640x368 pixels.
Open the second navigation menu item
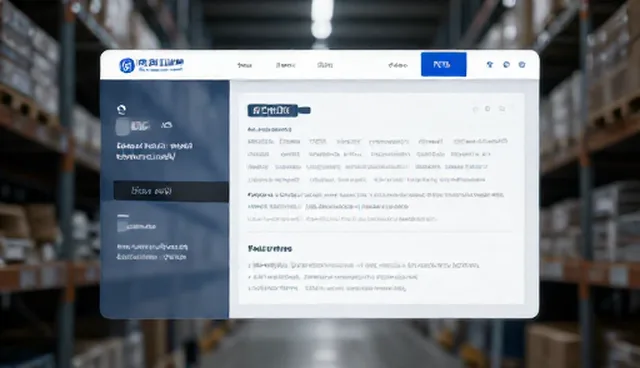[286, 65]
